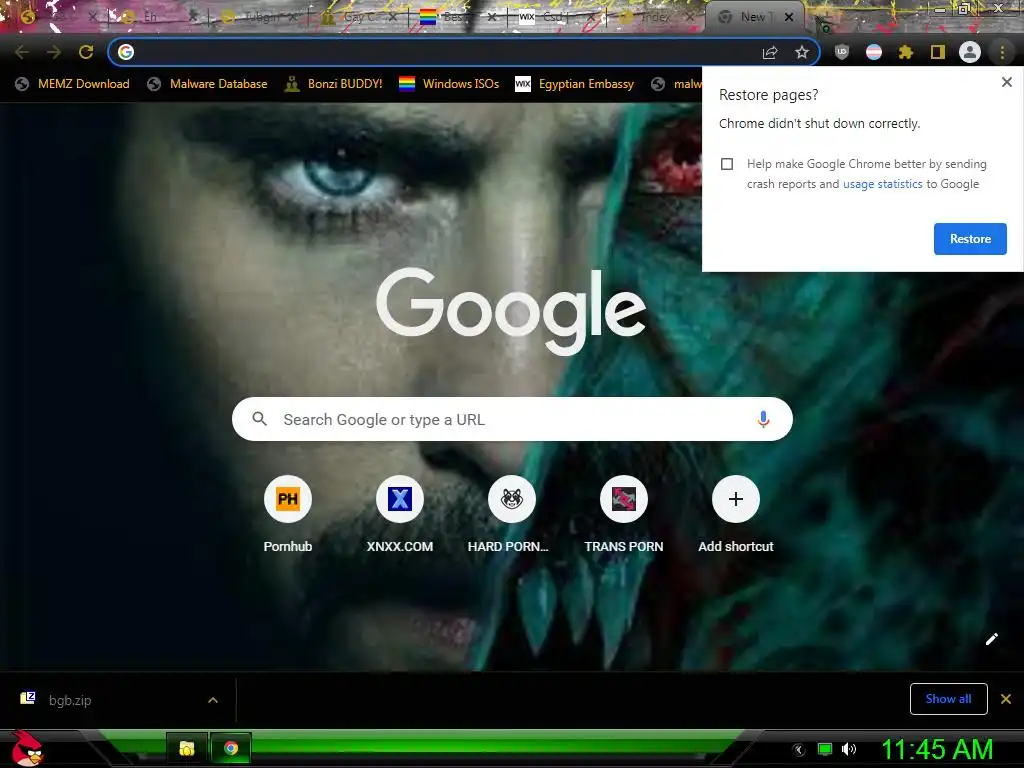Image resolution: width=1024 pixels, height=768 pixels.
Task: Switch to the Index tab
Action: pyautogui.click(x=656, y=17)
